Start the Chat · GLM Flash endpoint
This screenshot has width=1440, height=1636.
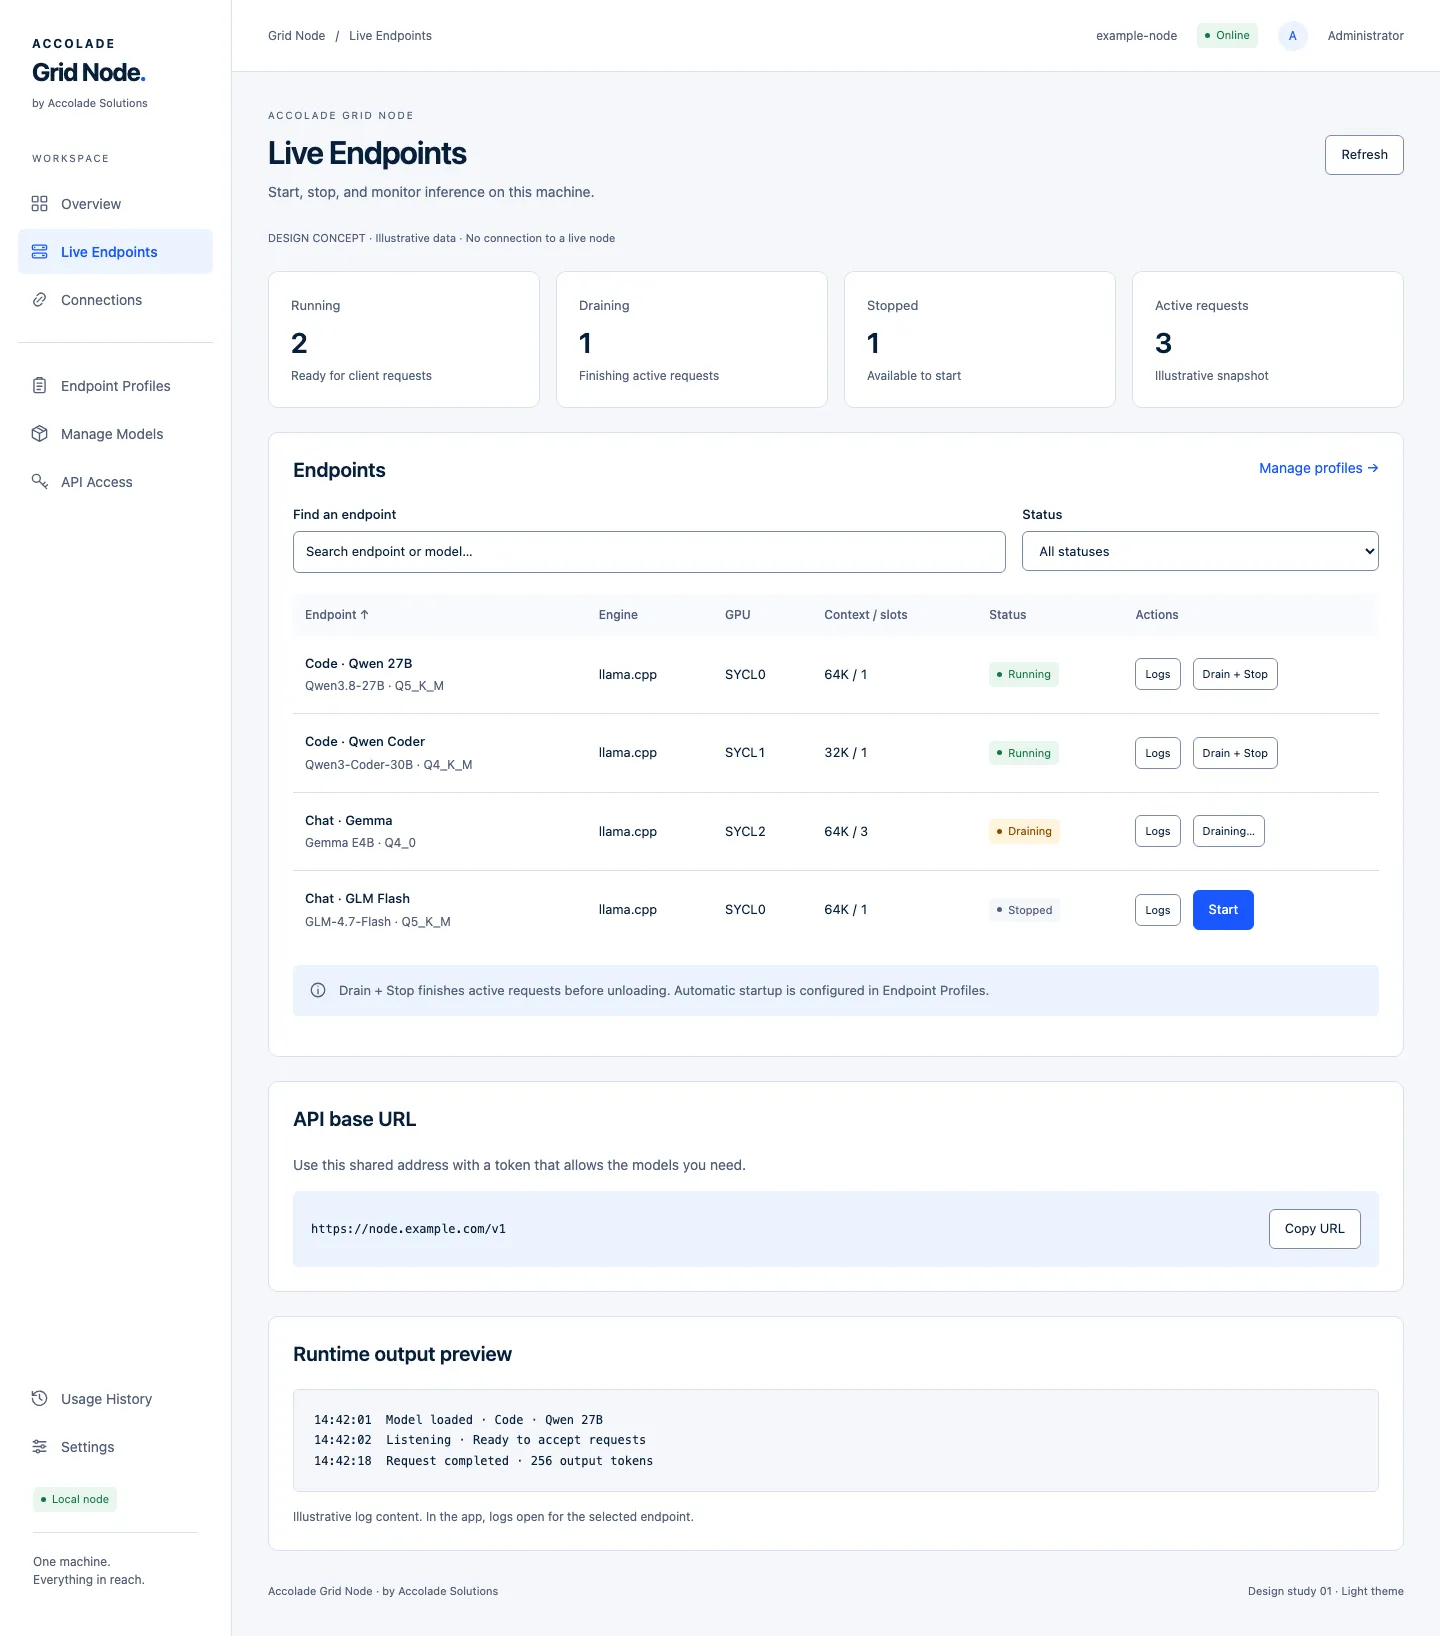1223,910
